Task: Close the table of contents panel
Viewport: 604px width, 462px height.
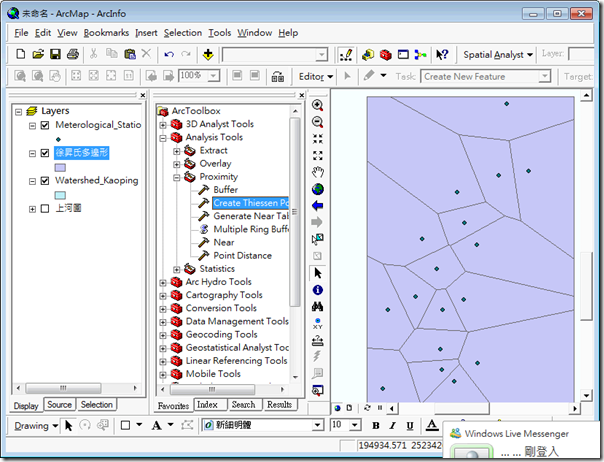Action: (143, 95)
